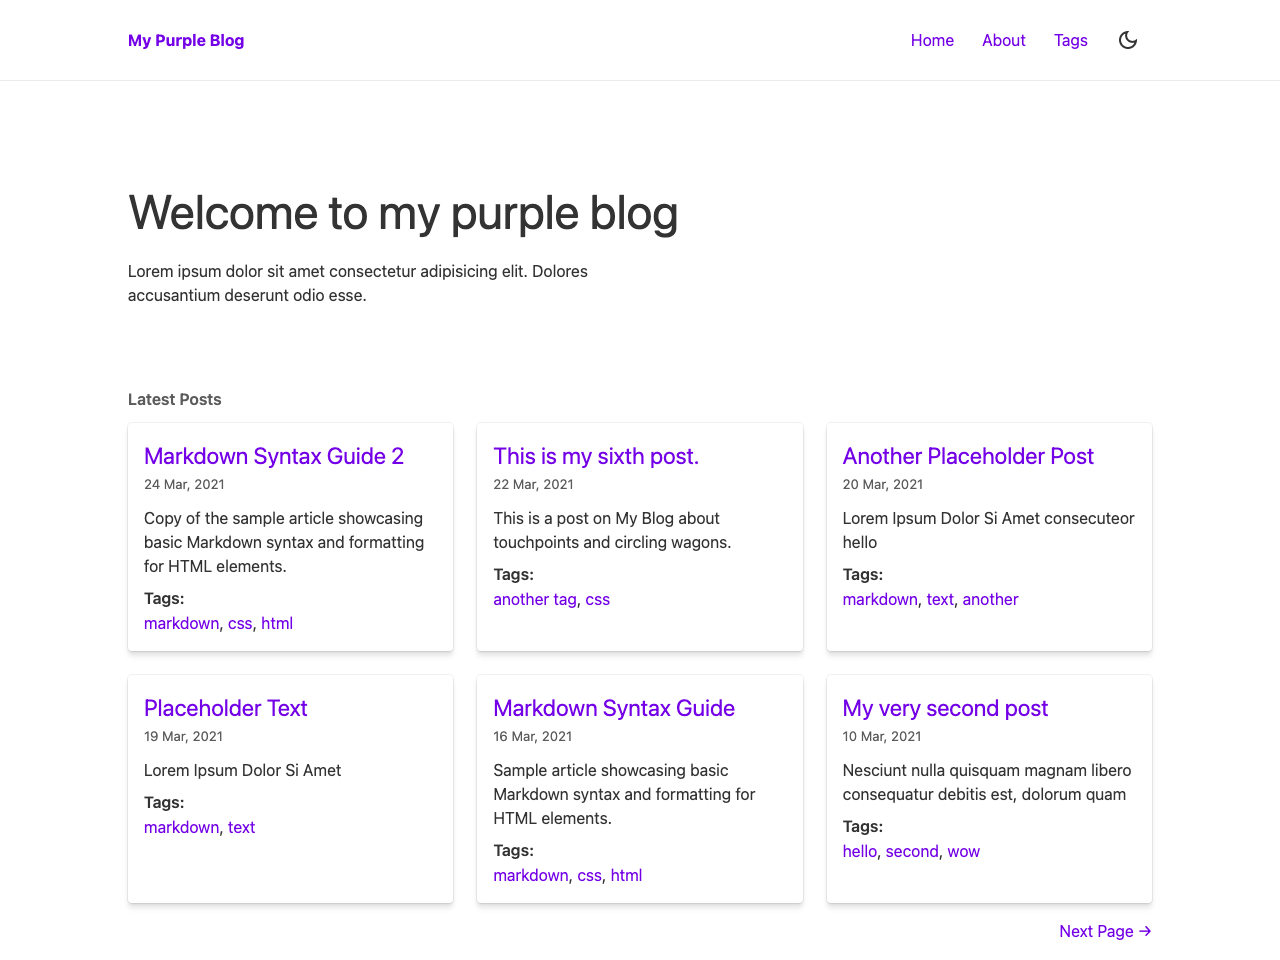Go to the Next Page
This screenshot has width=1280, height=960.
click(x=1096, y=931)
